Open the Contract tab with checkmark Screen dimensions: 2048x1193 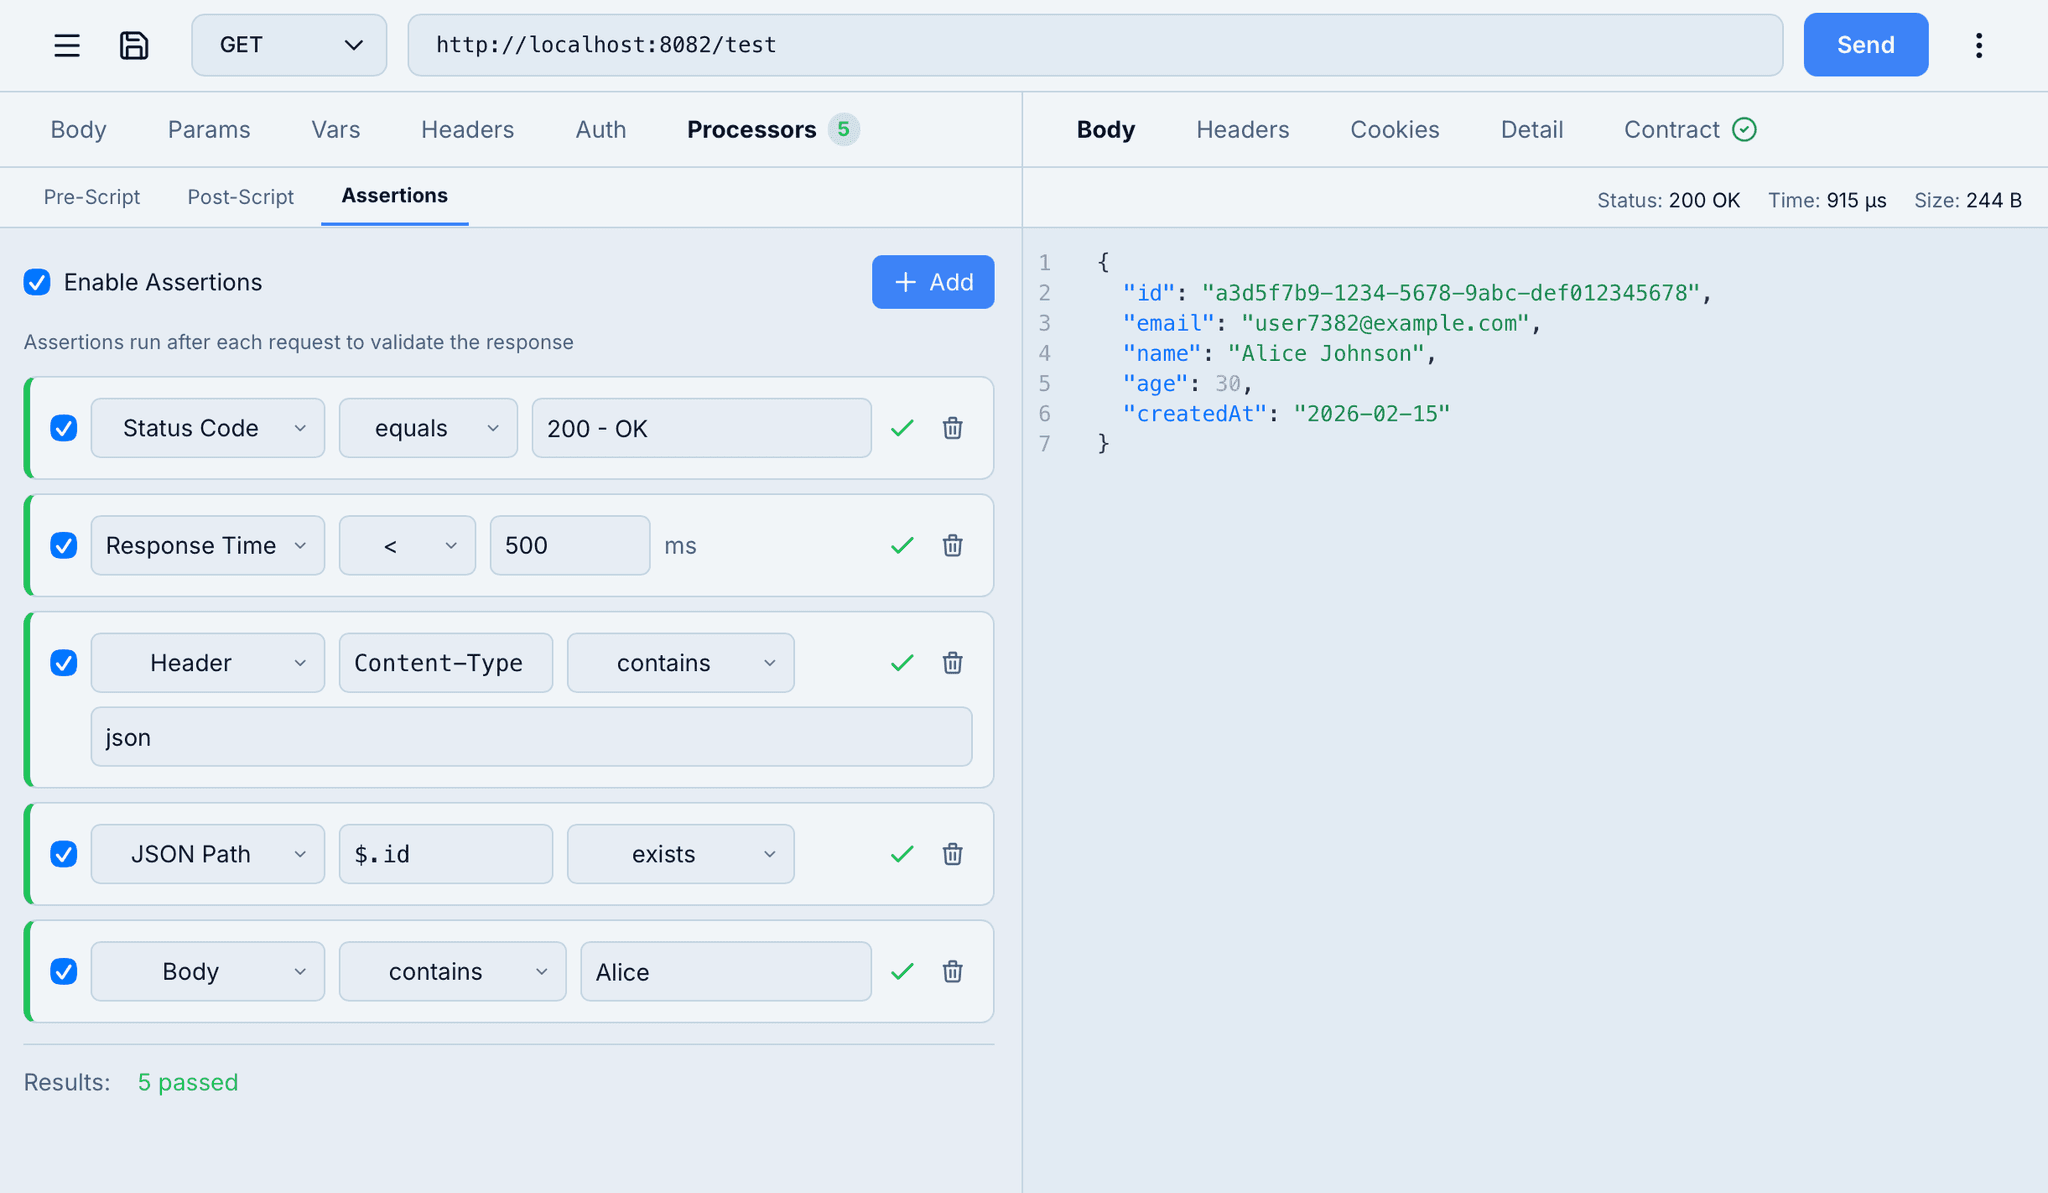coord(1689,130)
